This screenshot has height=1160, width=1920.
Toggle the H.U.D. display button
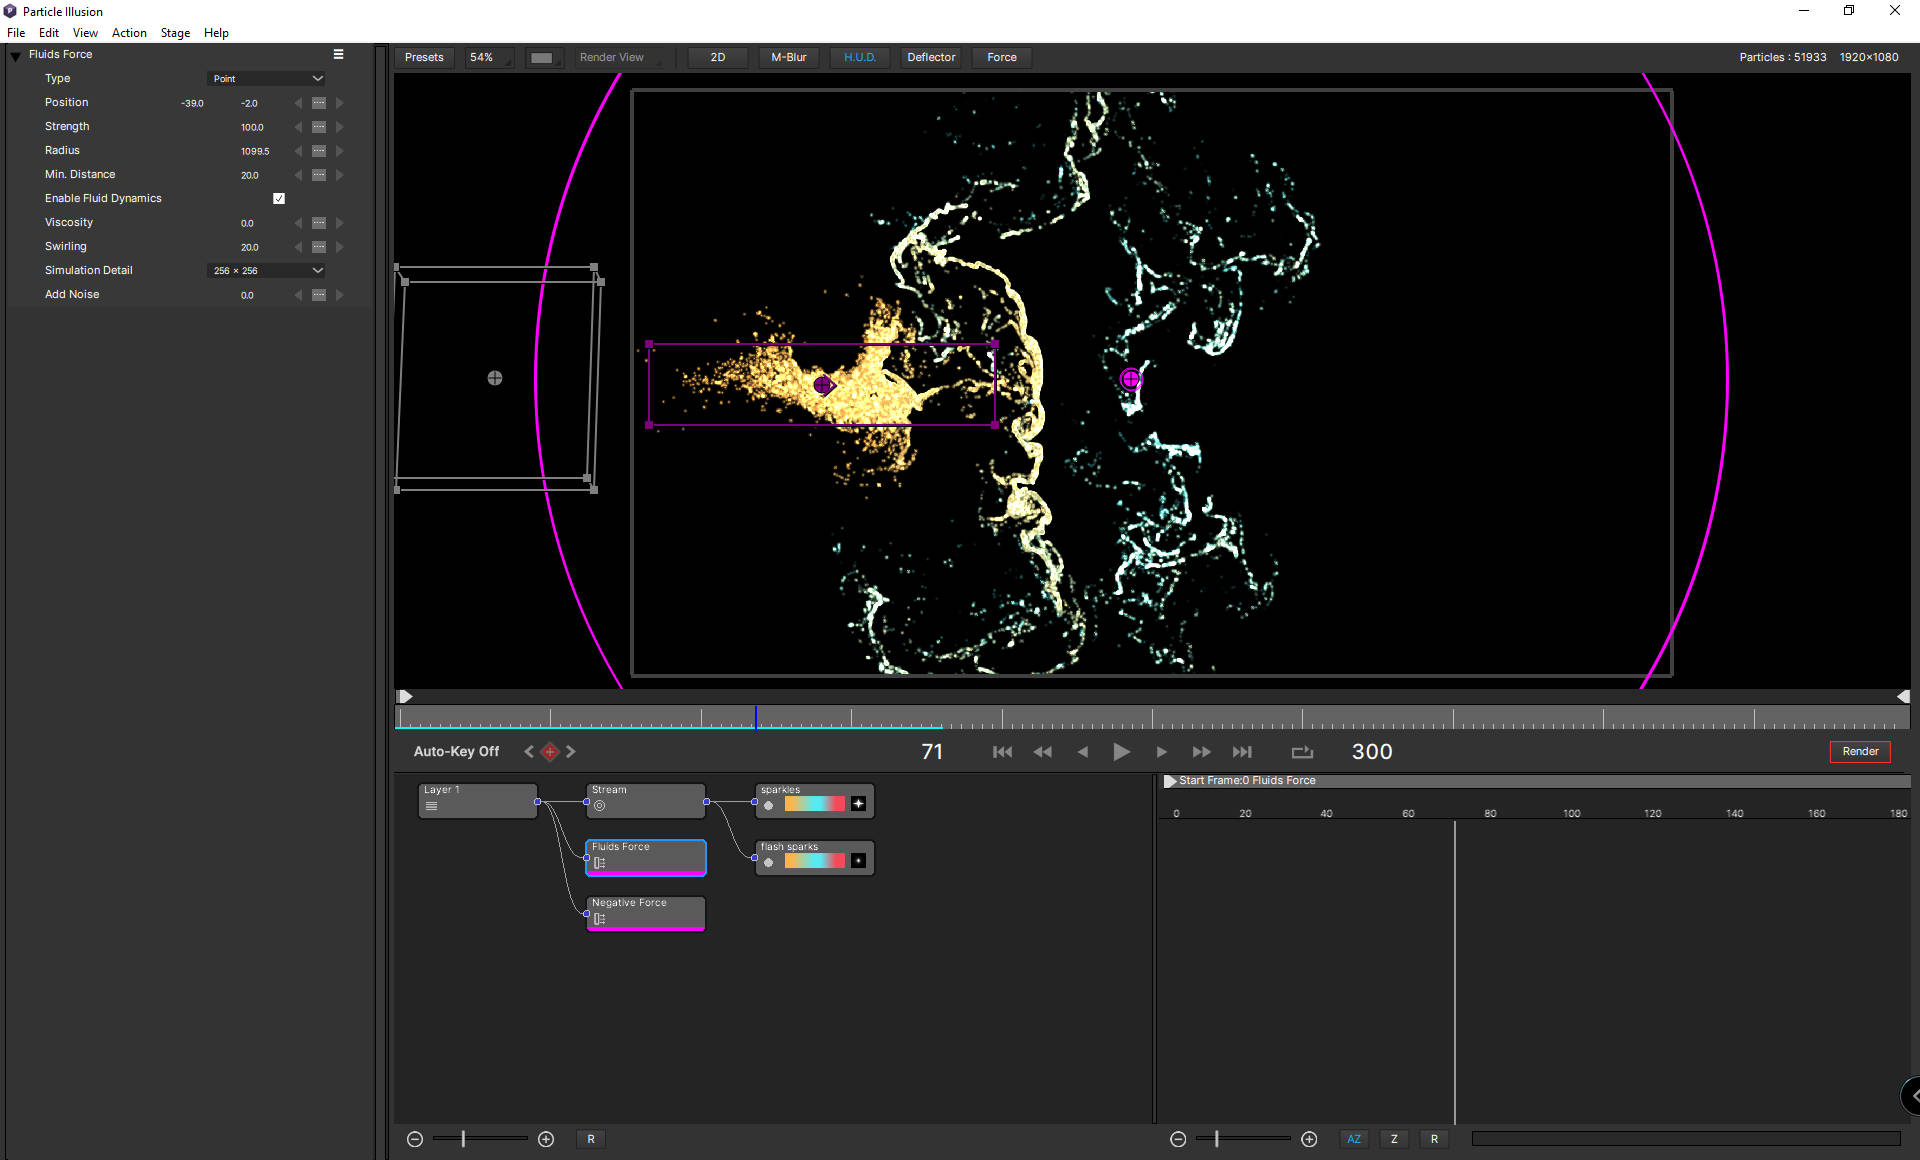click(859, 57)
